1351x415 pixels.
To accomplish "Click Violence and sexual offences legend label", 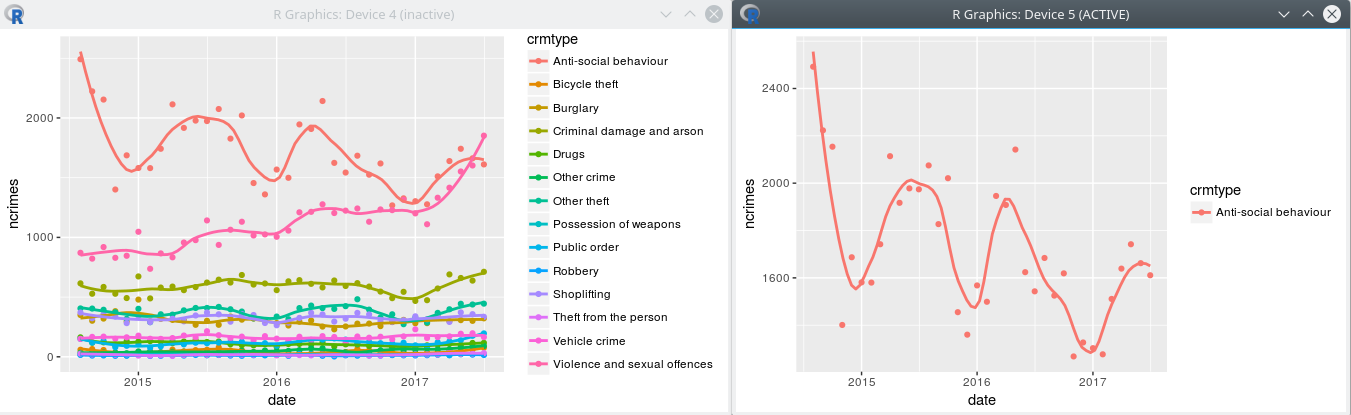I will click(x=632, y=364).
